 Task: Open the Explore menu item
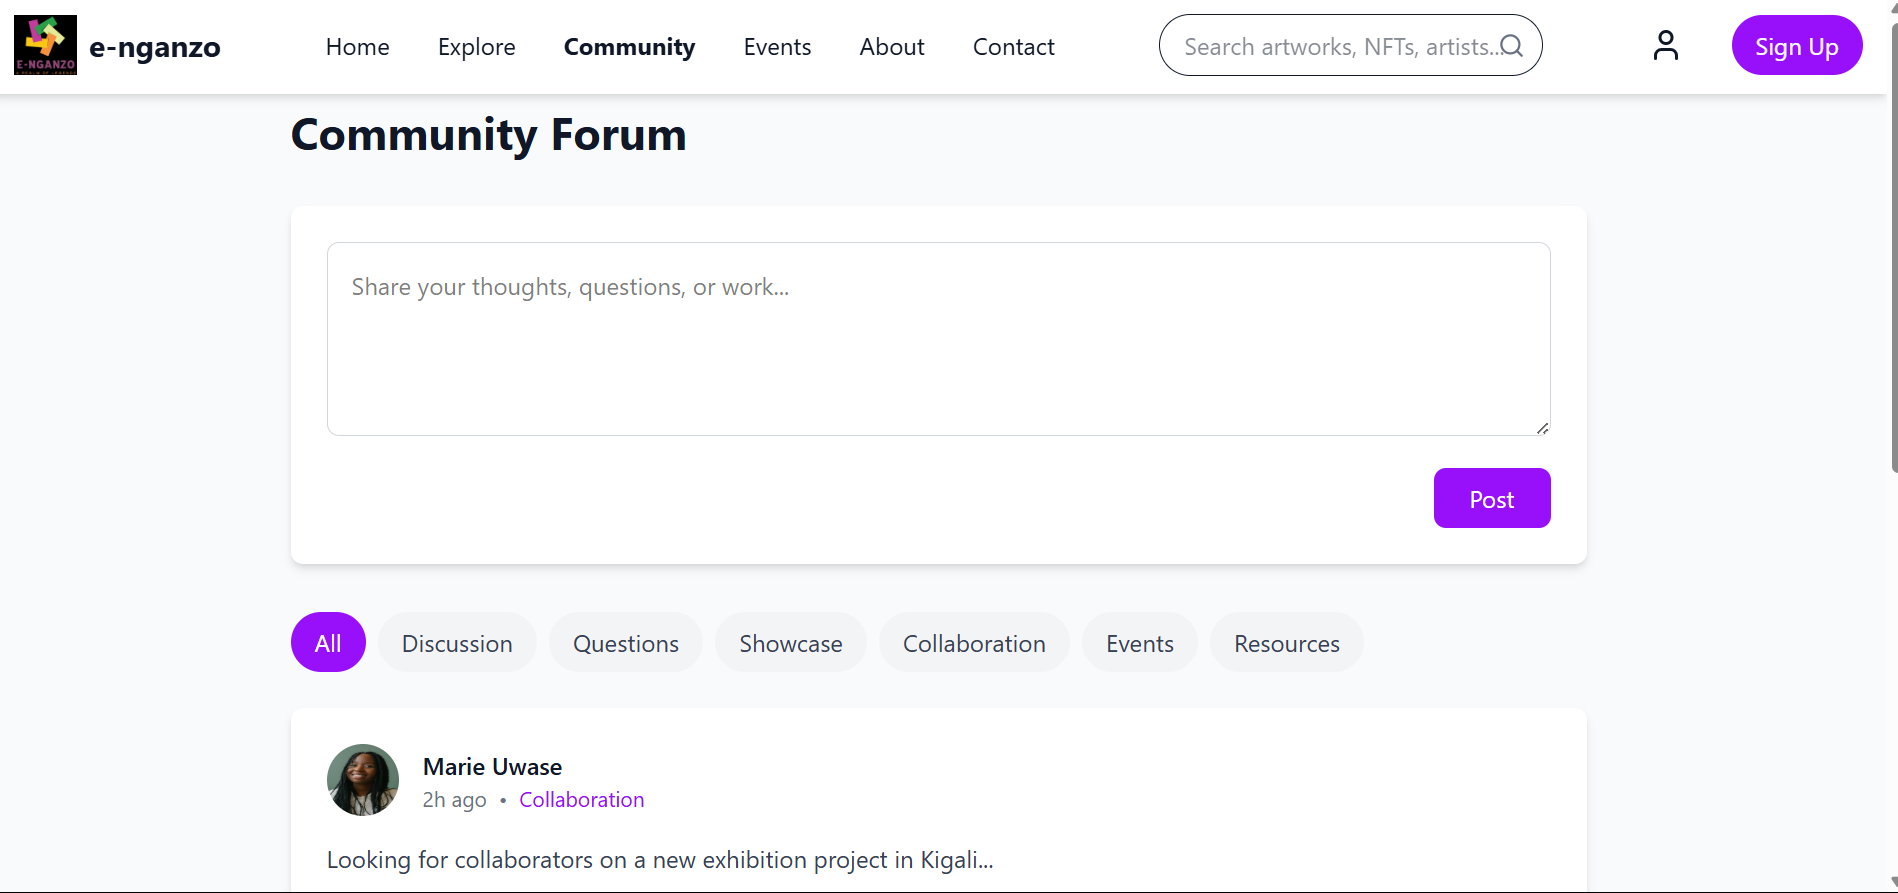[x=476, y=47]
